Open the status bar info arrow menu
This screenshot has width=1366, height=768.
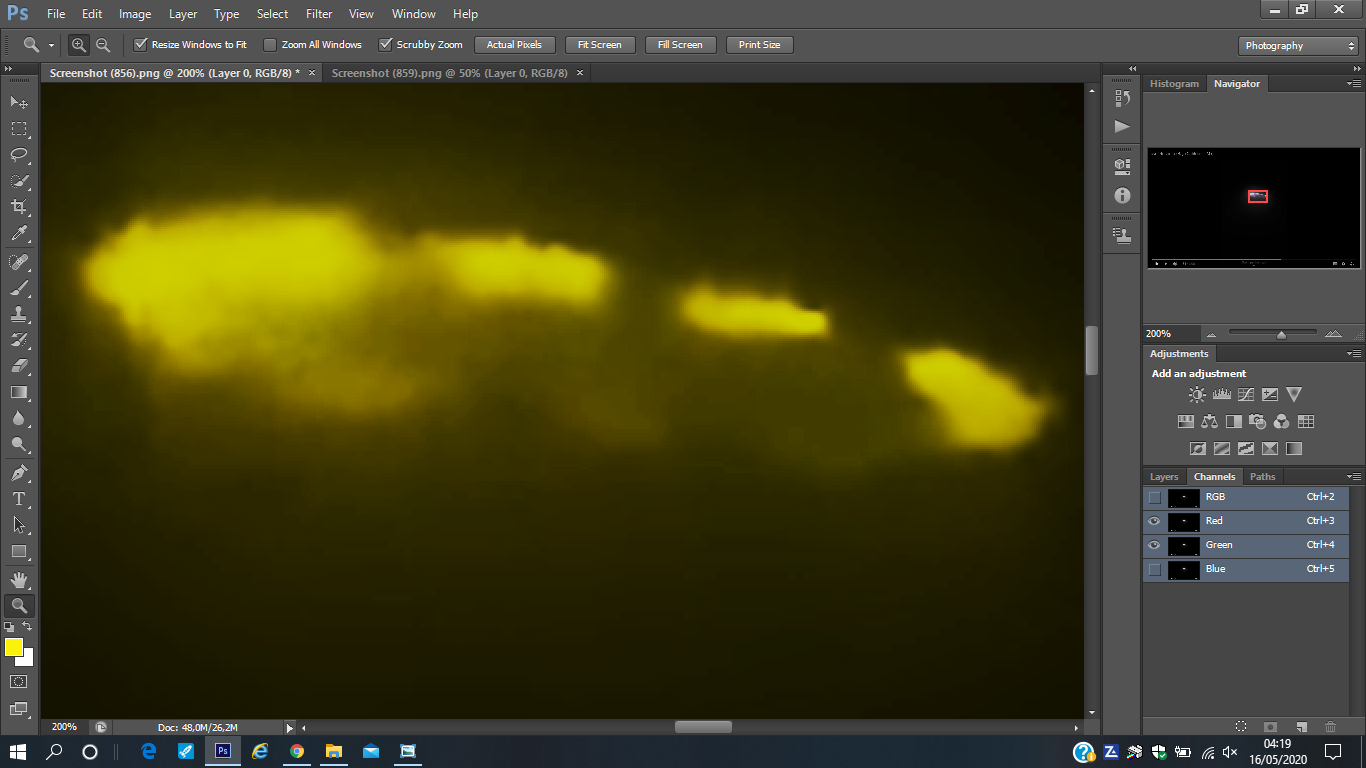click(290, 728)
